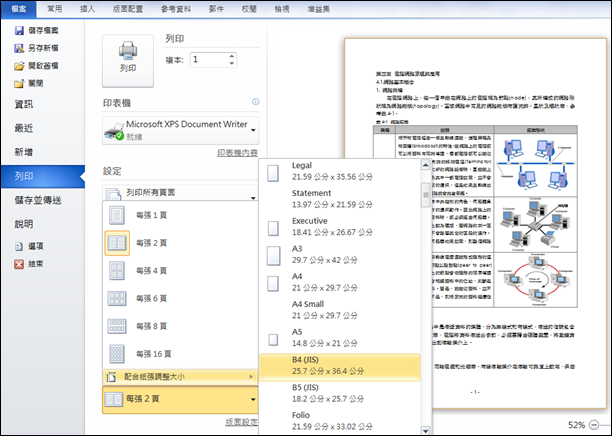Click the paper size list scrollbar thumb
Screen dimensions: 612x436
point(425,194)
